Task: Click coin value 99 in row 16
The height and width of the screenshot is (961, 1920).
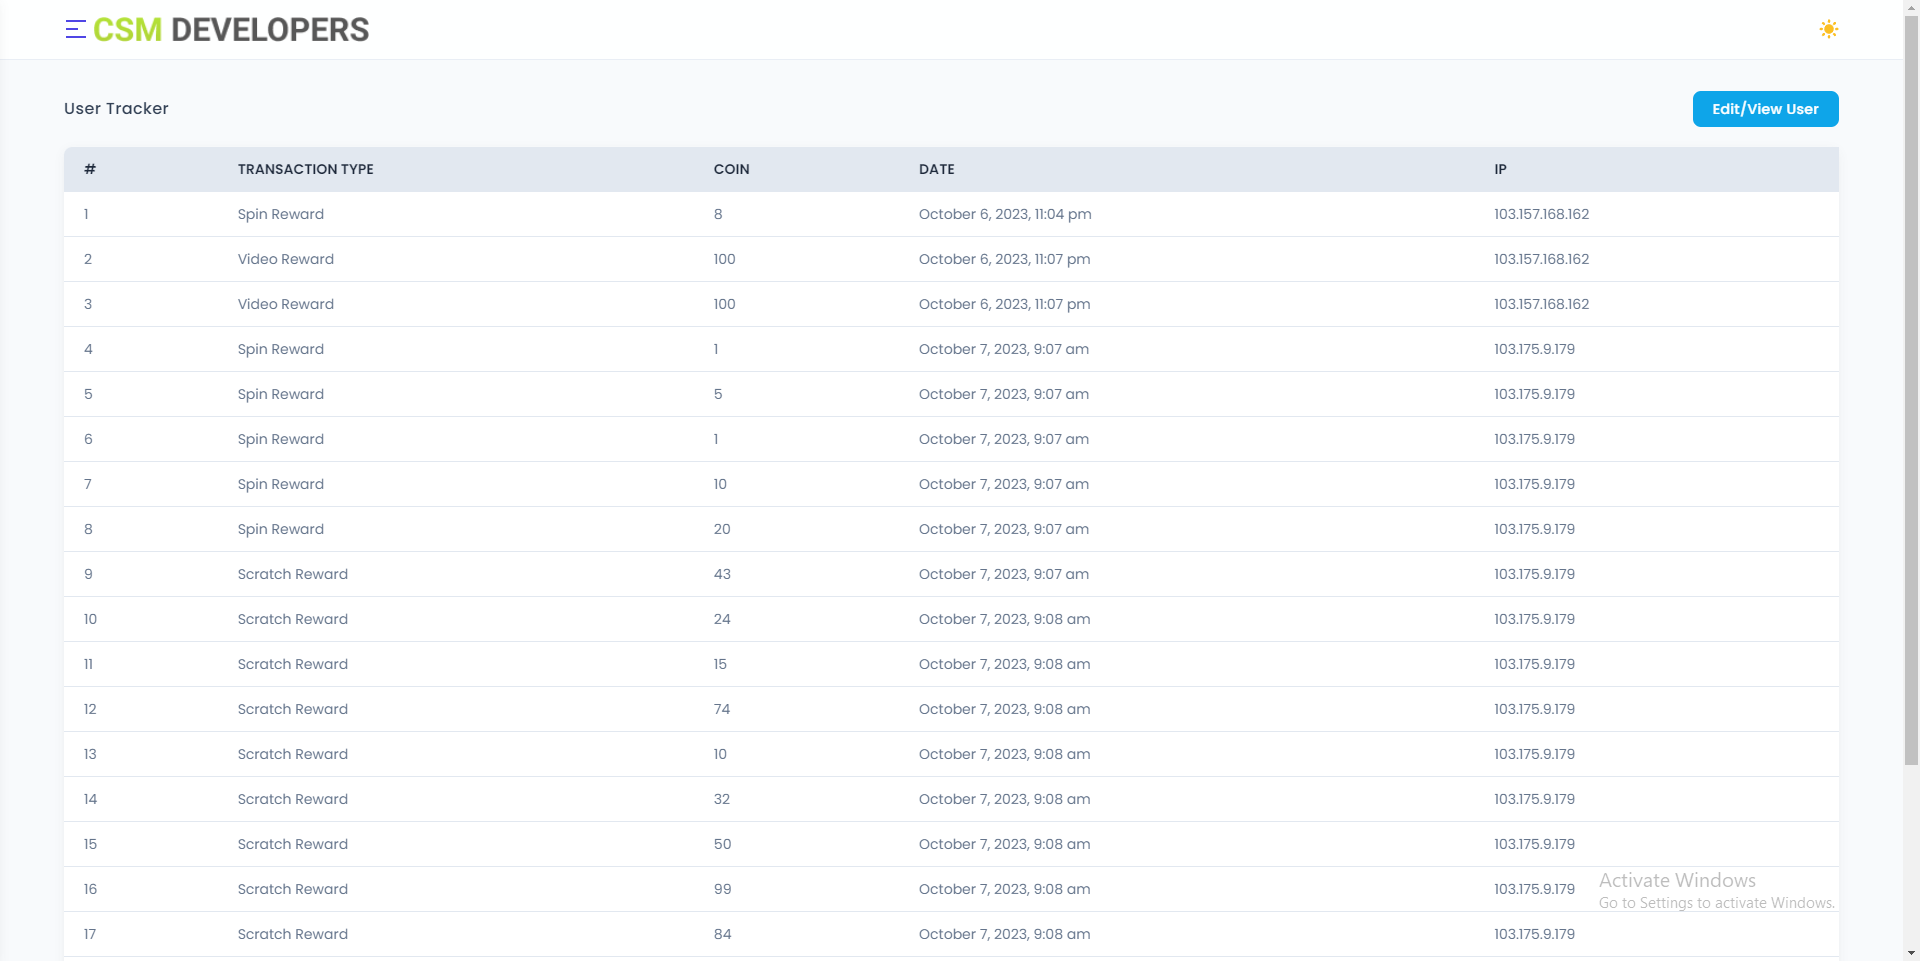Action: point(722,889)
